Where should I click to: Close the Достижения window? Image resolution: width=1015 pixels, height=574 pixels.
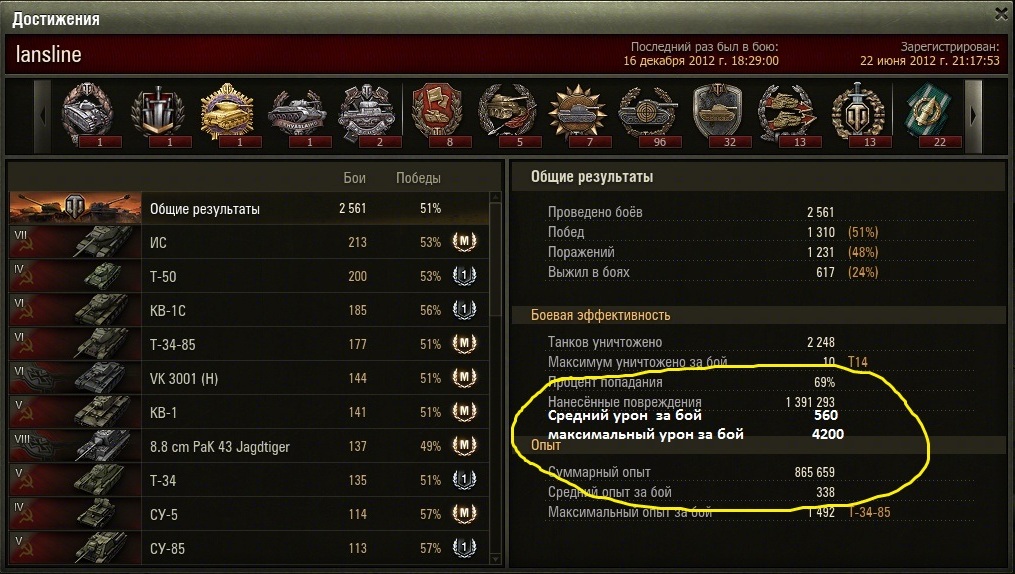click(x=1001, y=14)
